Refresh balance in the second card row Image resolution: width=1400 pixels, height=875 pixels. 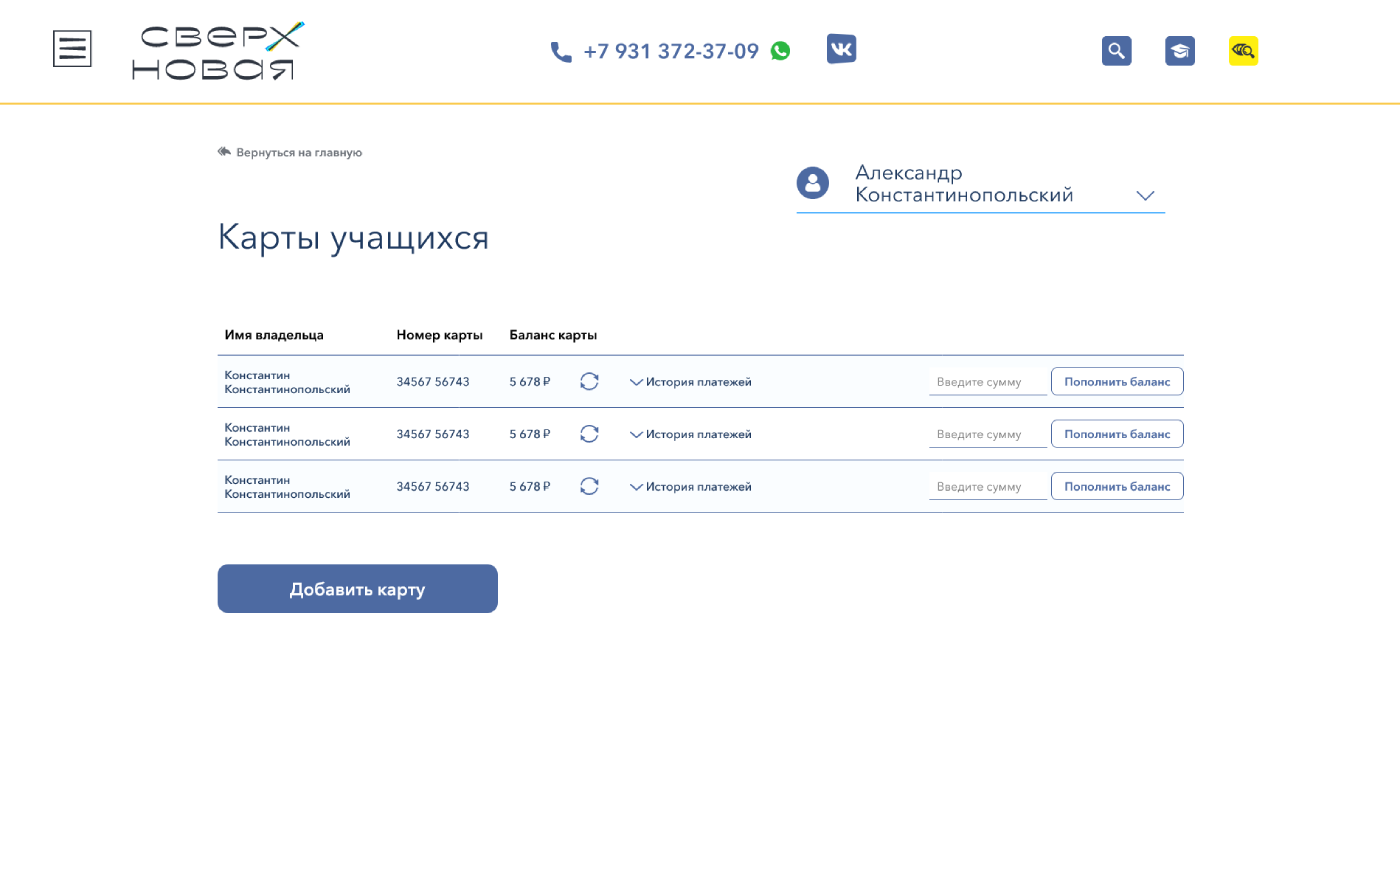click(x=590, y=434)
